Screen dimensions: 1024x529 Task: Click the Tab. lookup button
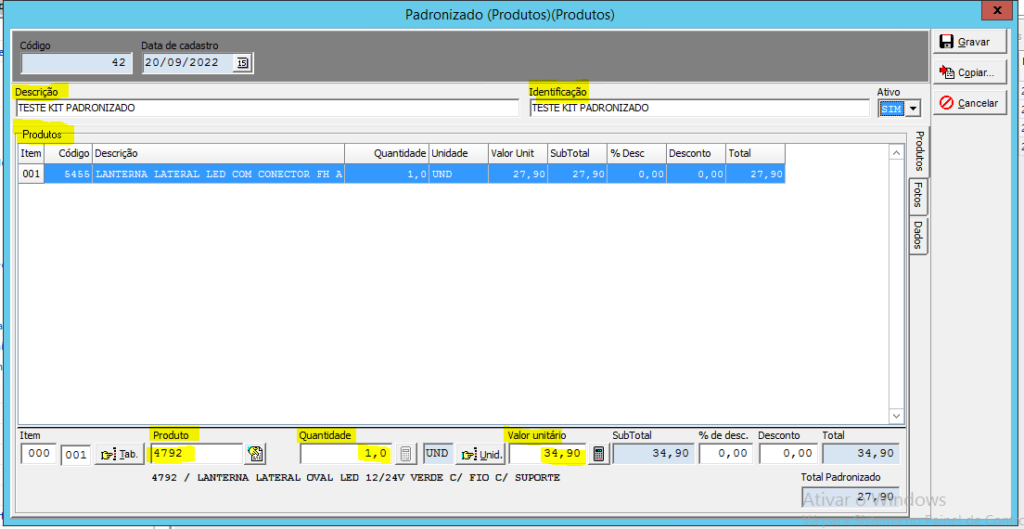[120, 454]
